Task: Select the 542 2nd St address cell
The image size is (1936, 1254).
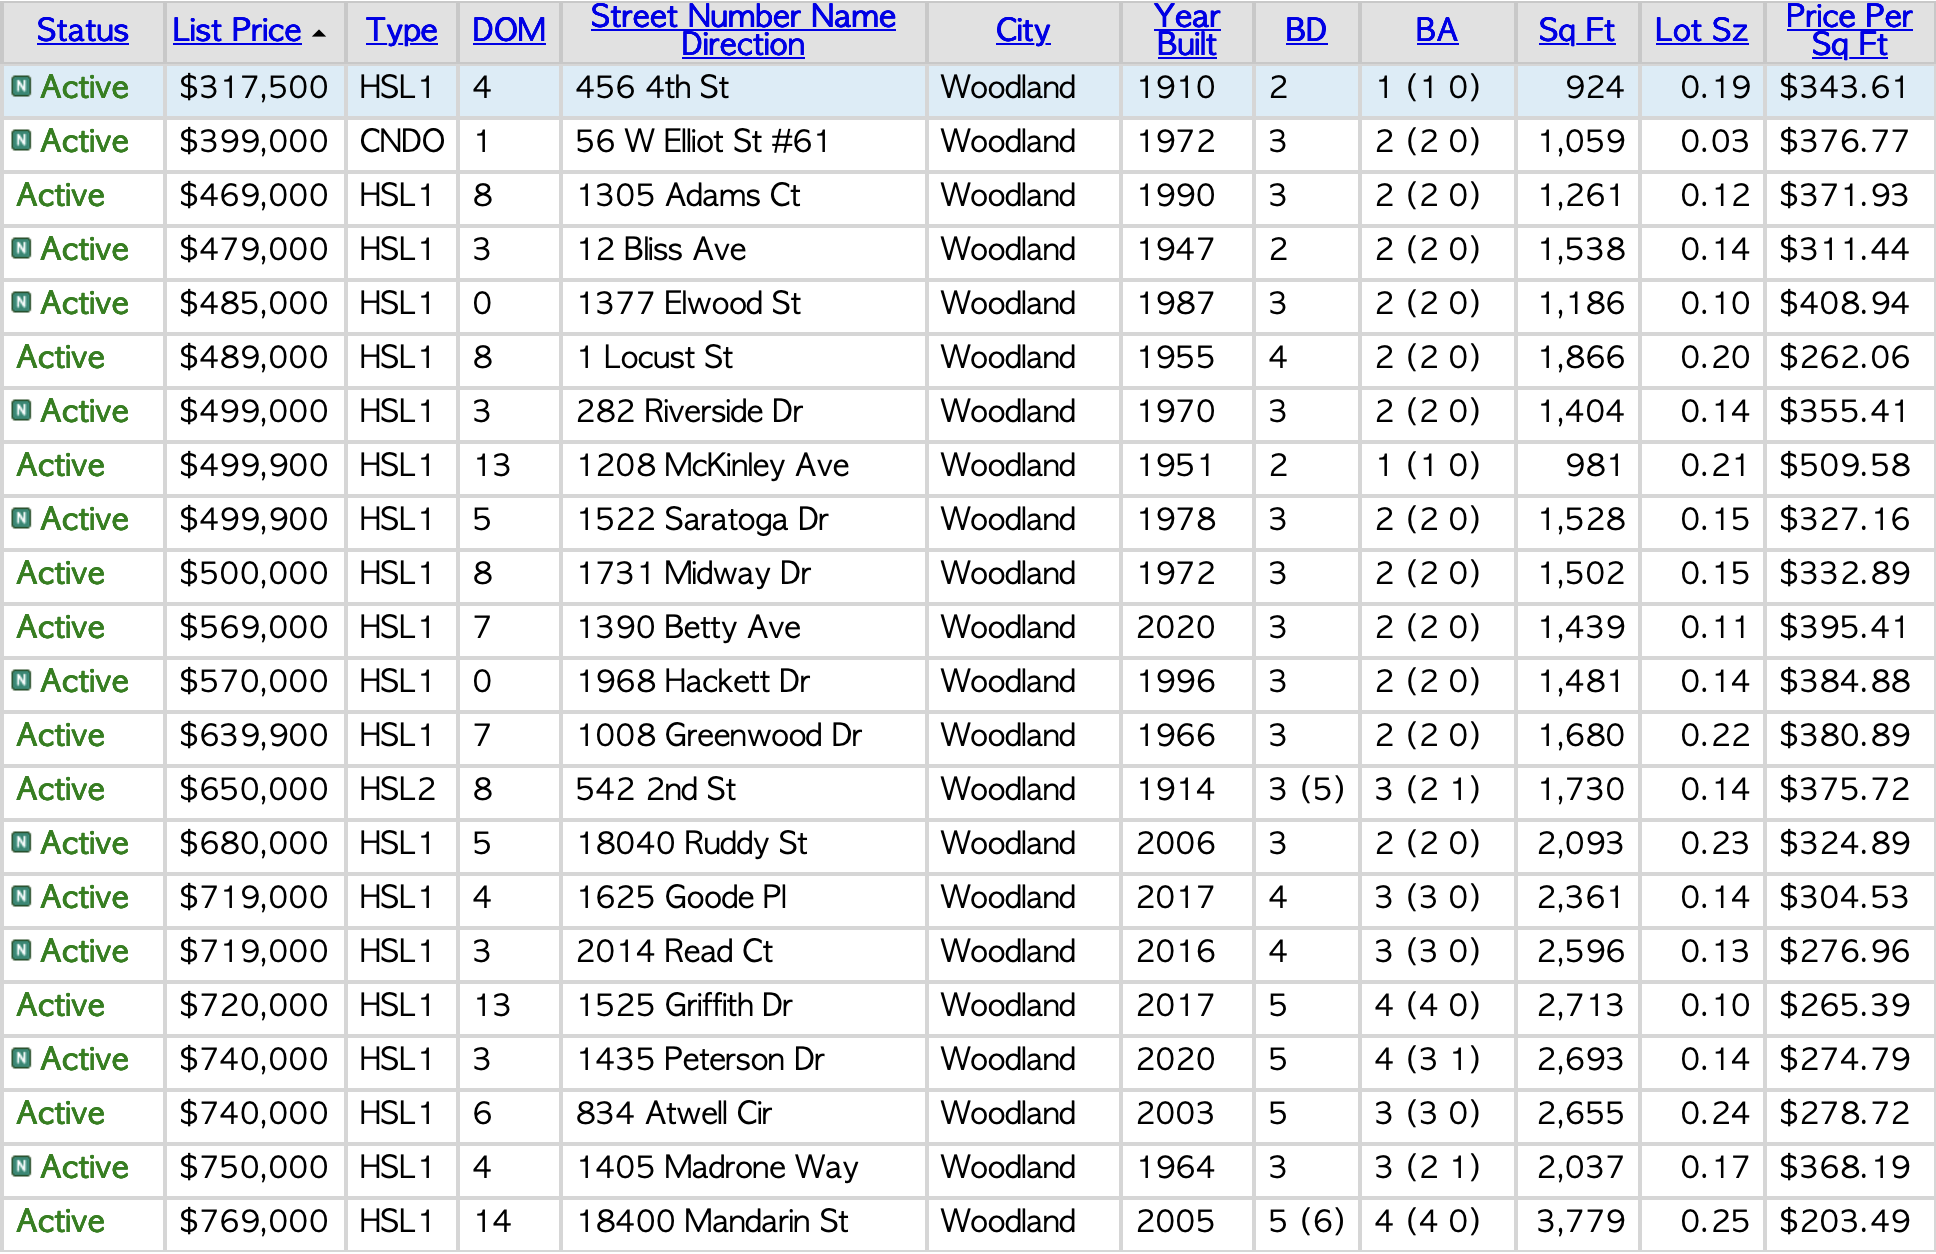Action: click(655, 789)
